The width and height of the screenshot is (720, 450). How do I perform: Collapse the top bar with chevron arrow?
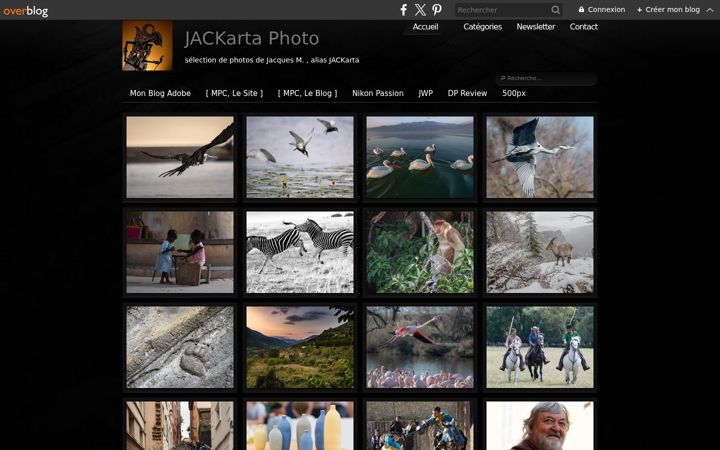710,10
